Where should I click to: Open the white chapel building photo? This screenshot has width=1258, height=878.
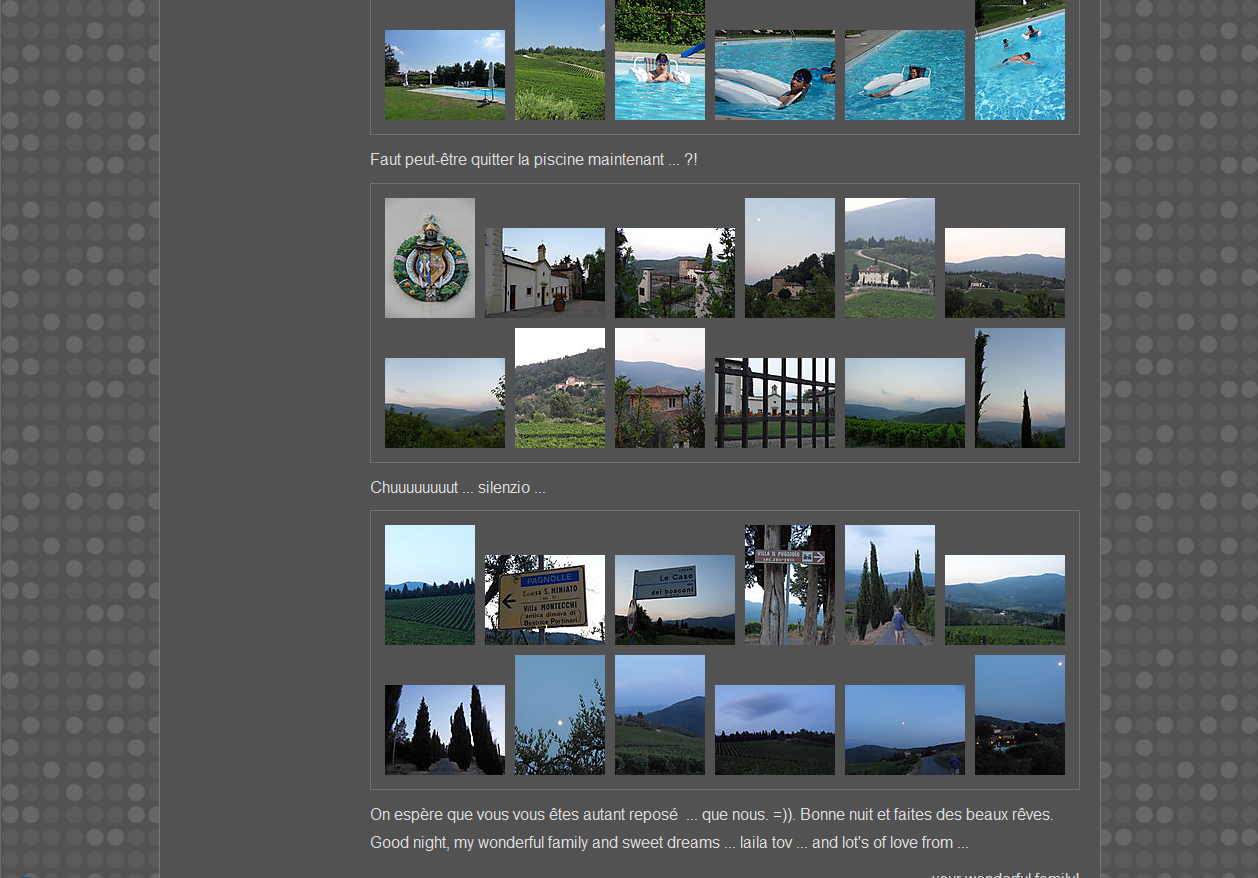point(545,272)
